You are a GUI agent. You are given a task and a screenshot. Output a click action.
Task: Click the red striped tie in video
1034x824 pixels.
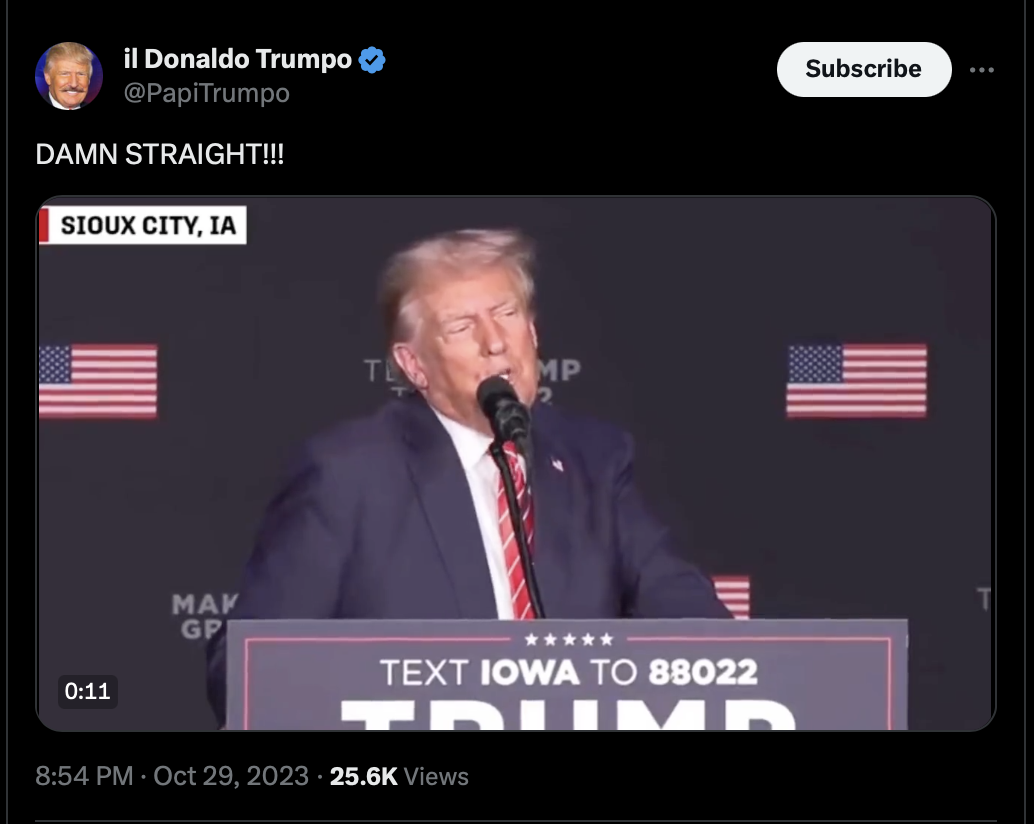click(x=514, y=527)
